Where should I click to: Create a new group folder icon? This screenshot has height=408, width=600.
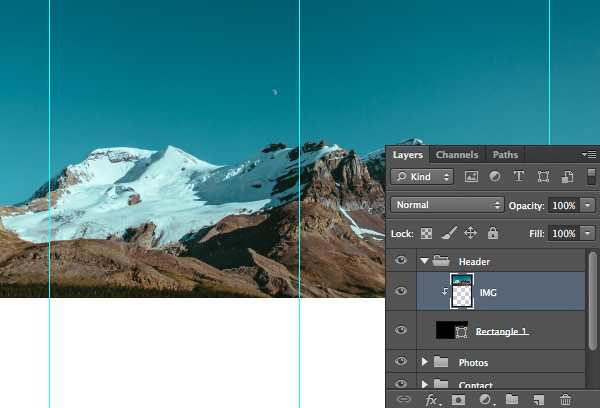[x=512, y=399]
